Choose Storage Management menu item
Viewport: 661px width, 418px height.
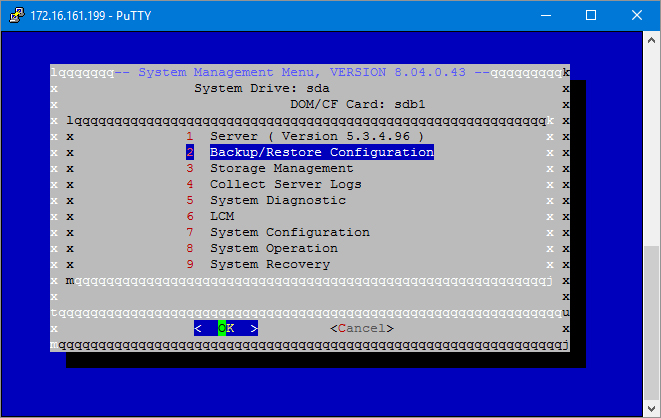click(281, 168)
